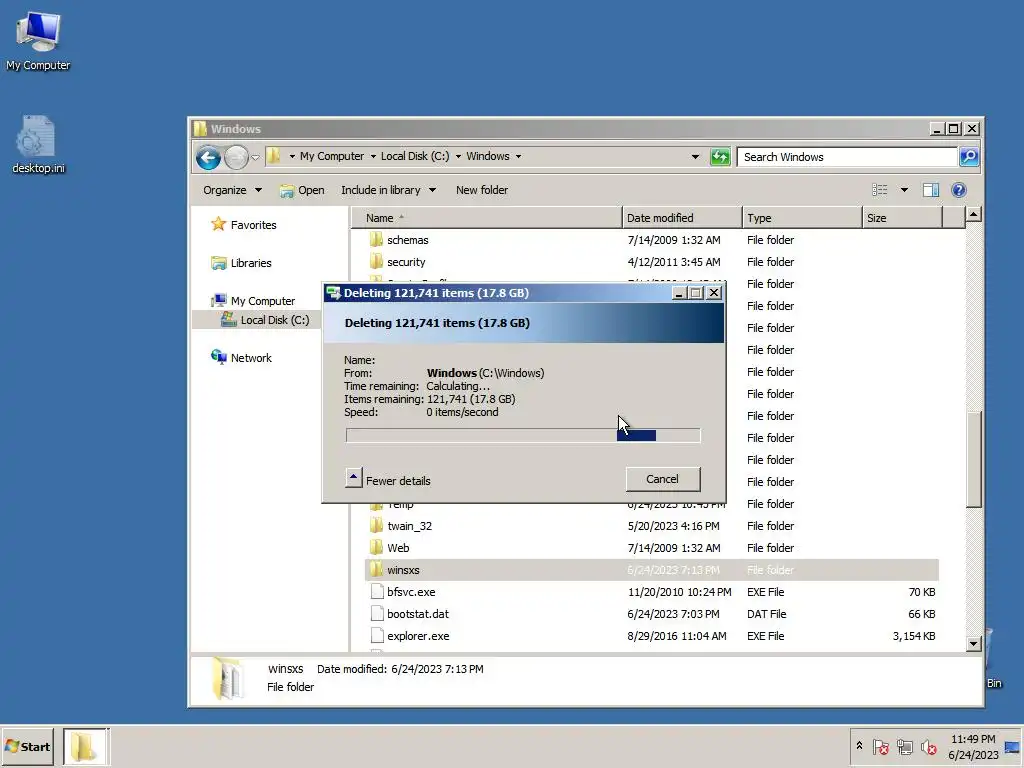Select the schemas folder icon
This screenshot has height=768, width=1024.
(376, 240)
